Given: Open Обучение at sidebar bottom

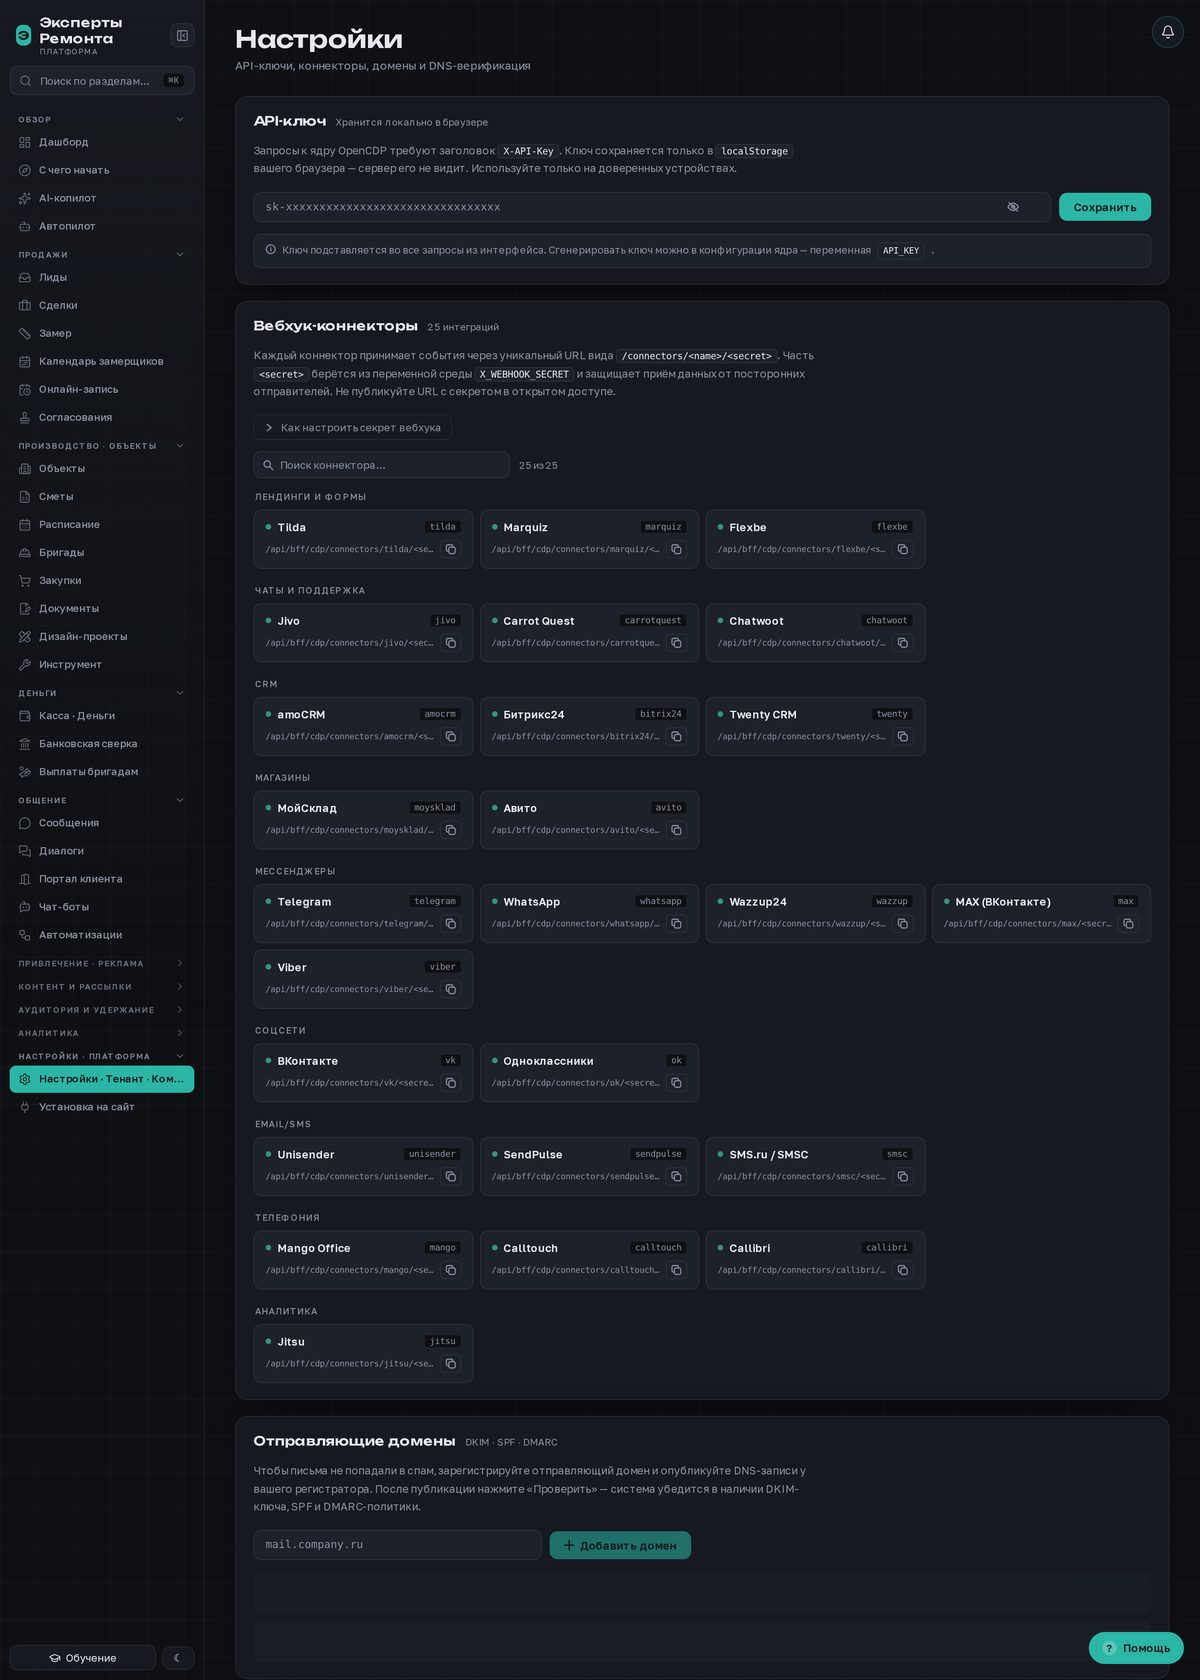Looking at the screenshot, I should click(x=83, y=1658).
